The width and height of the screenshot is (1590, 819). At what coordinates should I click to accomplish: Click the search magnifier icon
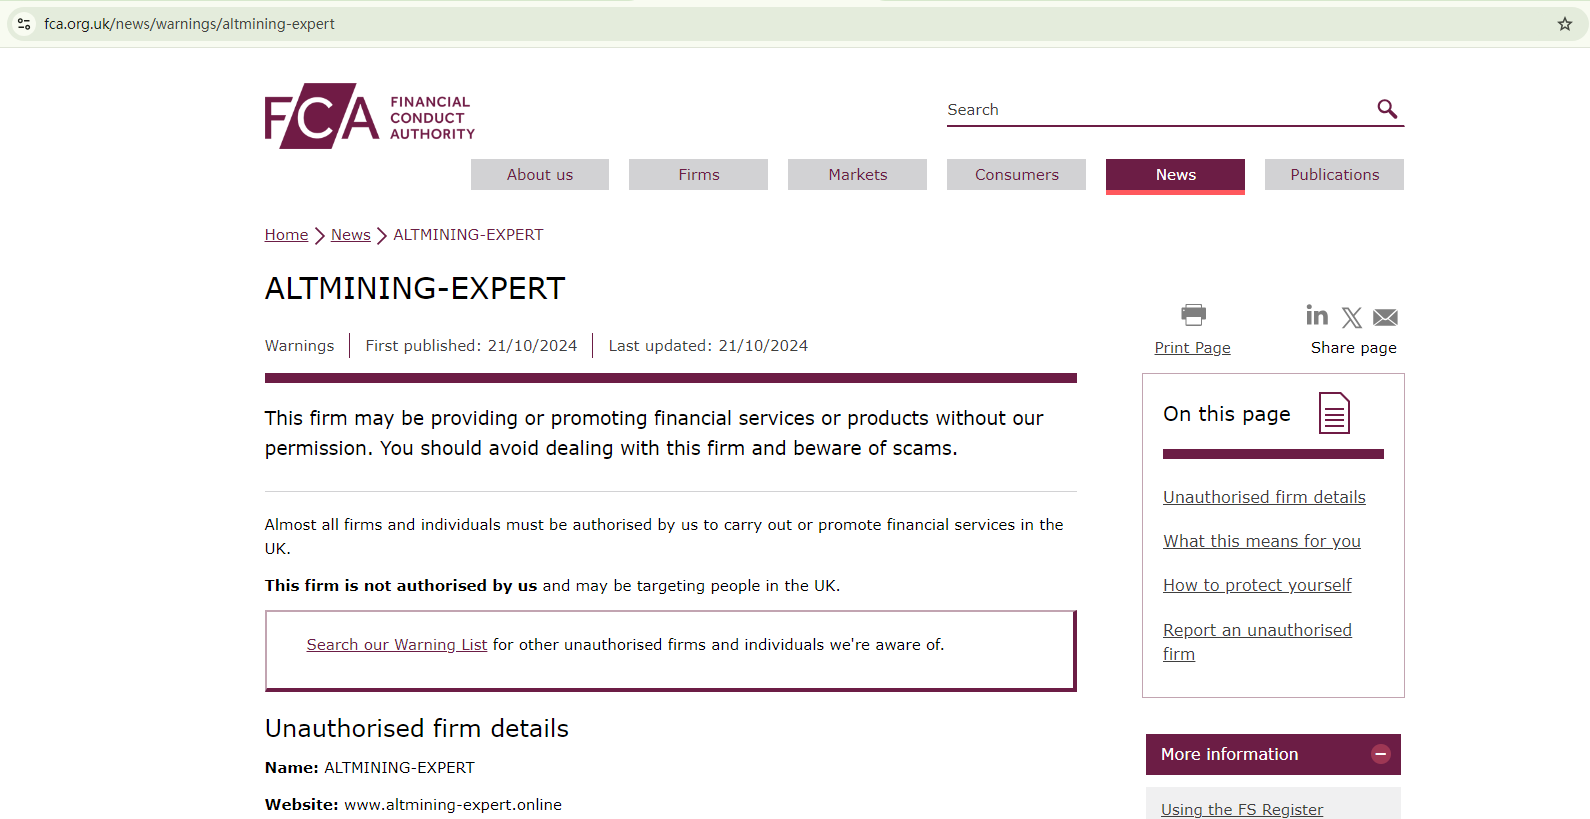coord(1386,109)
